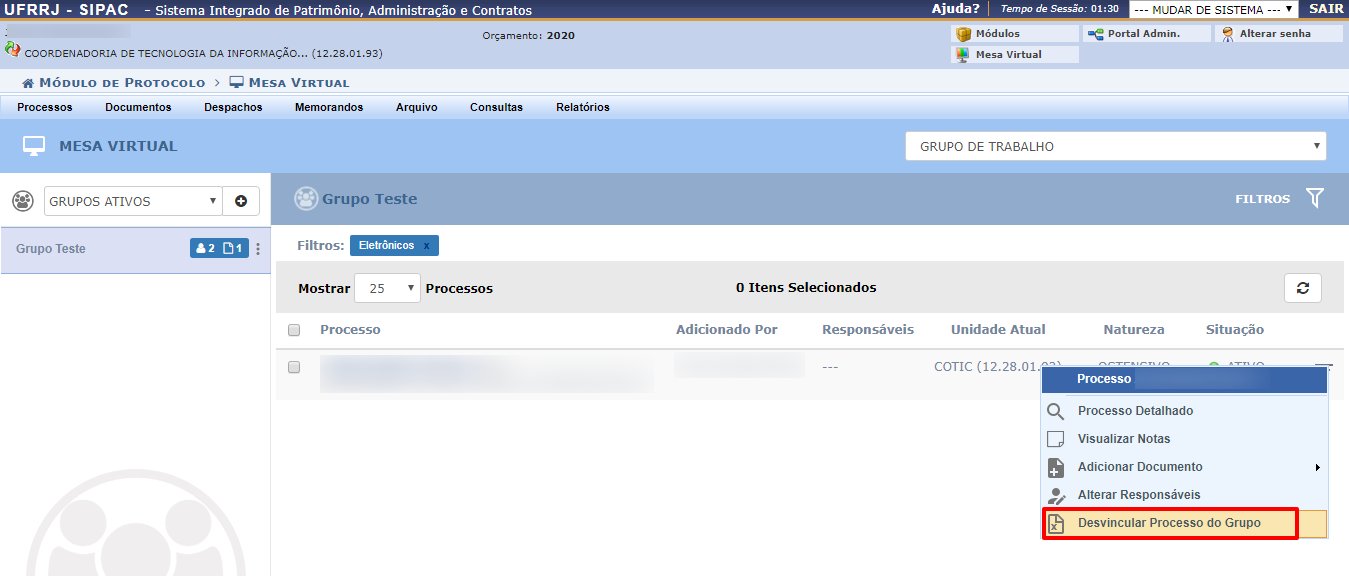Toggle the select-all checkbox in the Processo header
1349x576 pixels.
click(294, 330)
